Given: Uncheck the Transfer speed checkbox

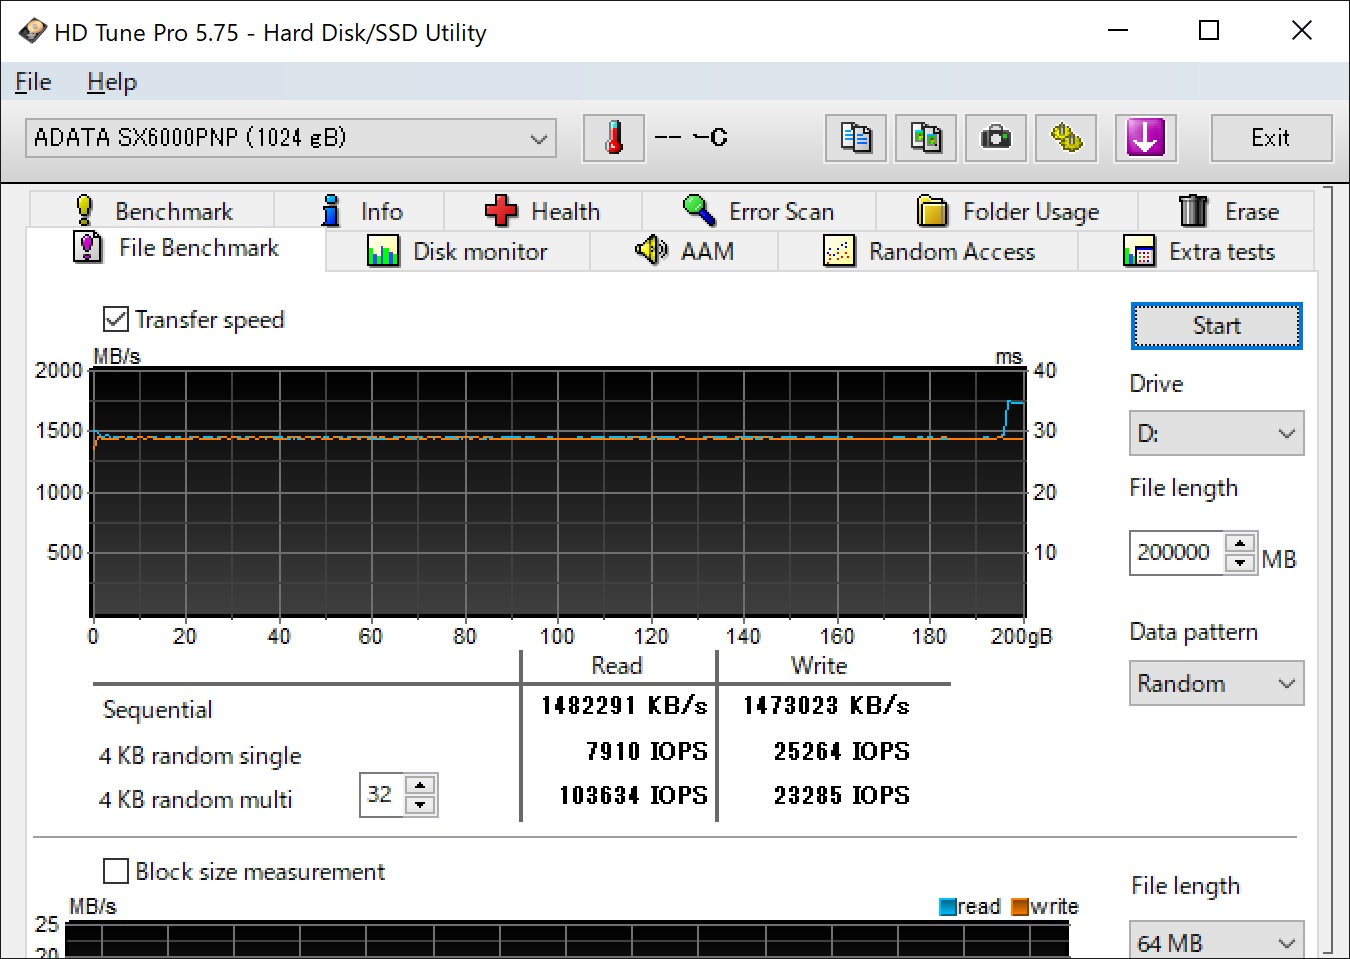Looking at the screenshot, I should coord(116,320).
